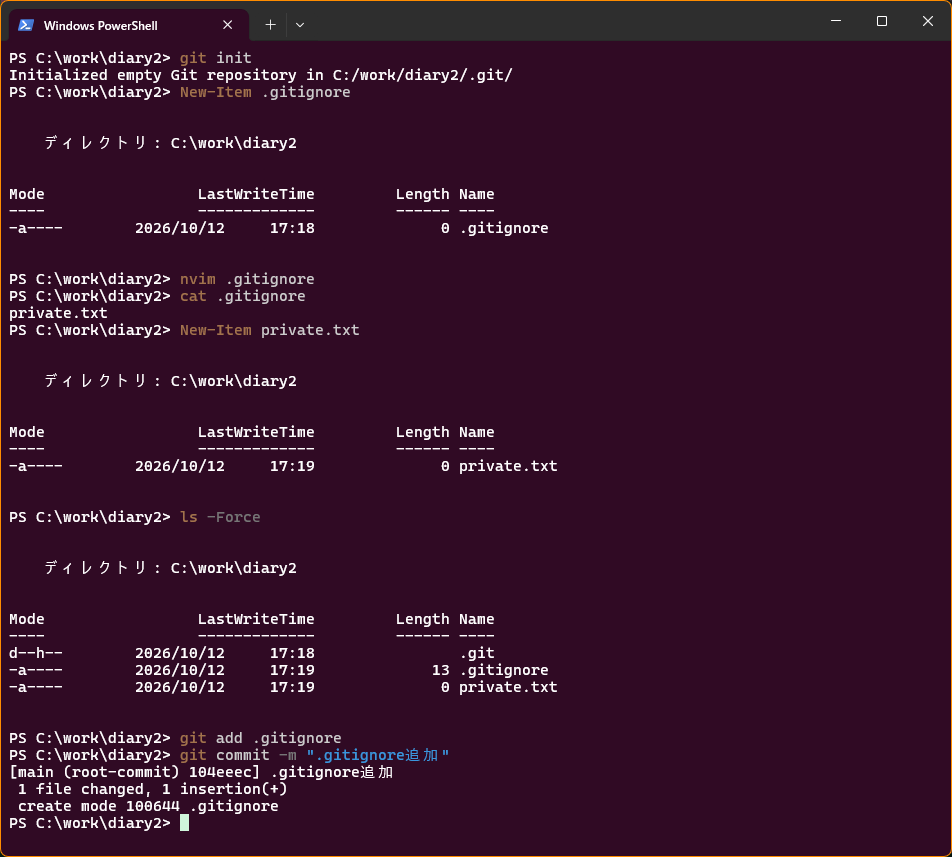This screenshot has height=857, width=952.
Task: Click the 'git add .gitignore' command
Action: click(x=260, y=738)
